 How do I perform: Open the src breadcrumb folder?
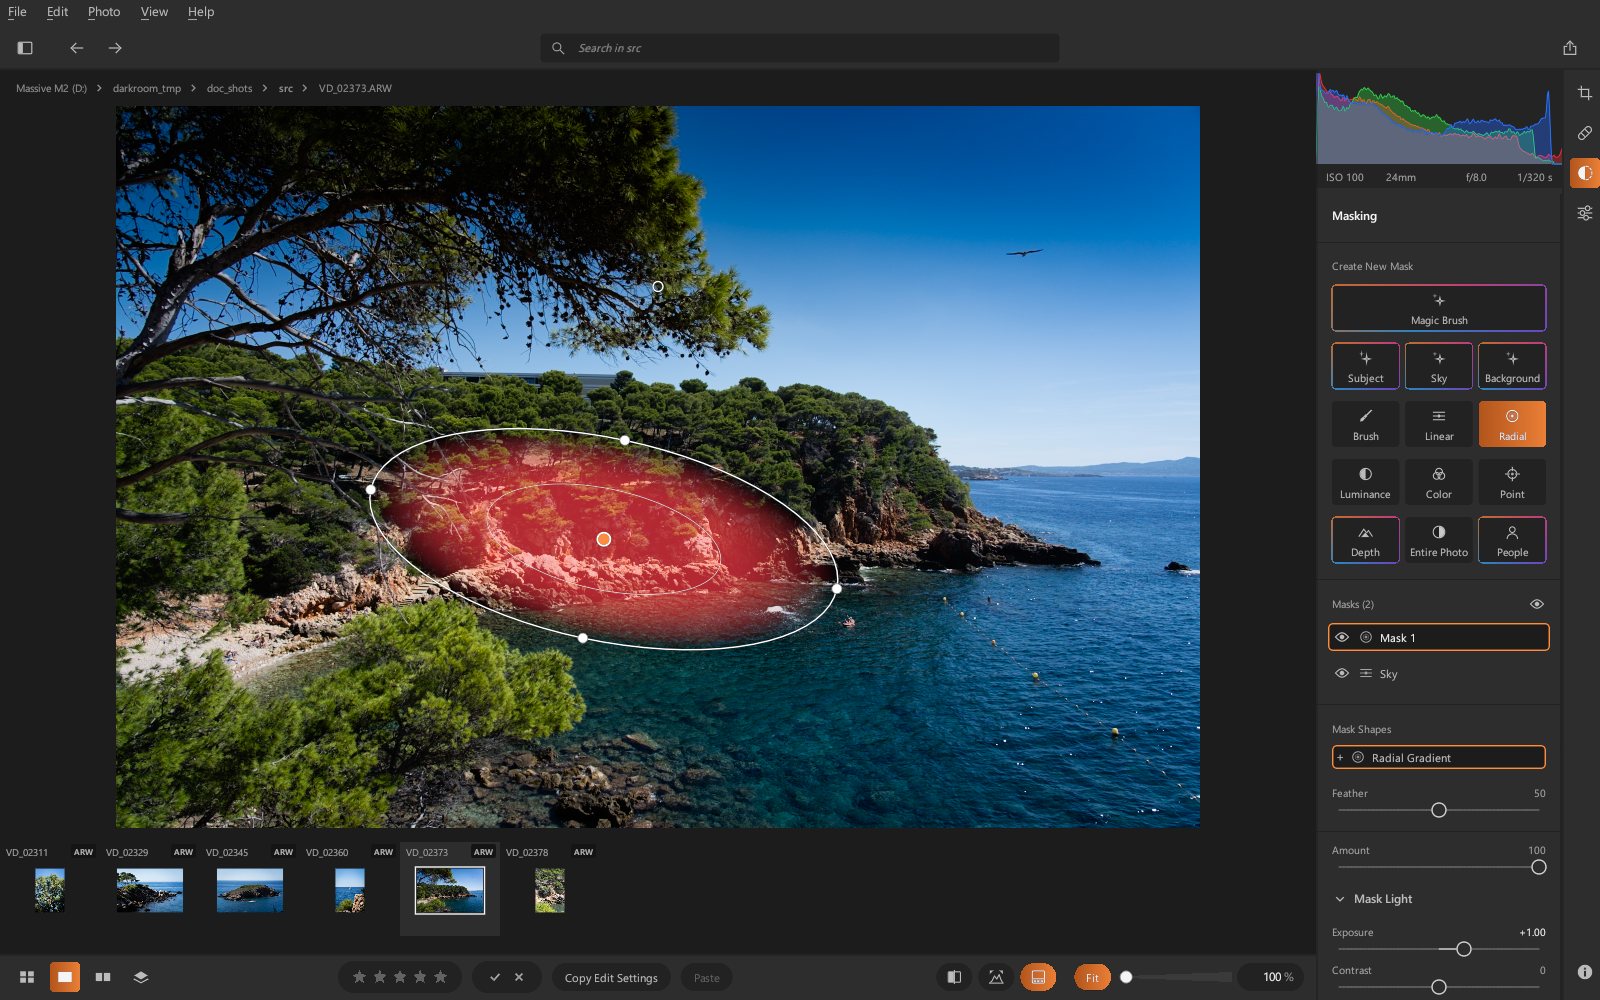pyautogui.click(x=286, y=88)
